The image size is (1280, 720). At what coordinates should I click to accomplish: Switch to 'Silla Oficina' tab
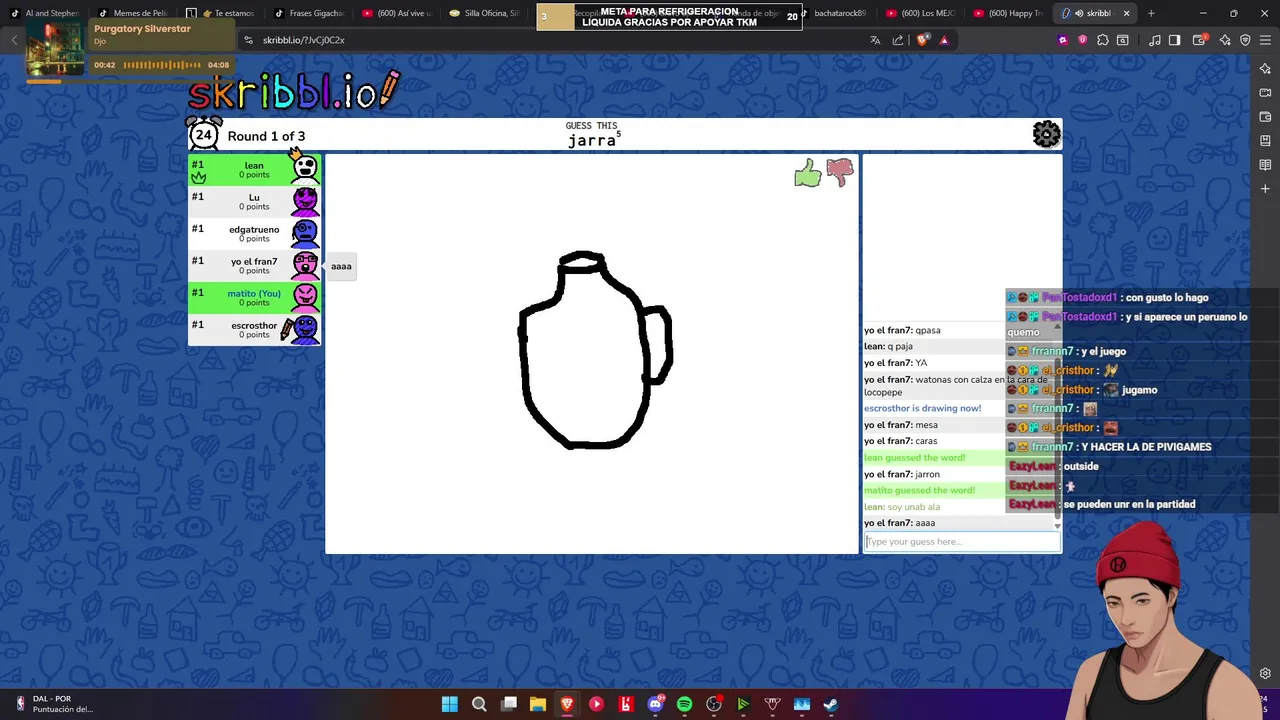coord(486,13)
